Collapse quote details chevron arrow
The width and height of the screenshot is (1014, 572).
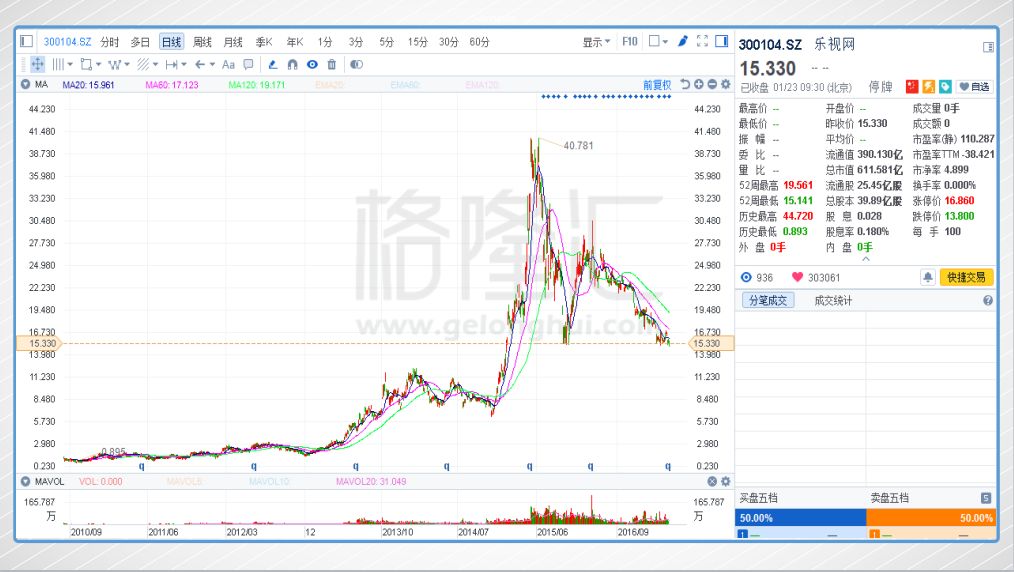tap(866, 259)
